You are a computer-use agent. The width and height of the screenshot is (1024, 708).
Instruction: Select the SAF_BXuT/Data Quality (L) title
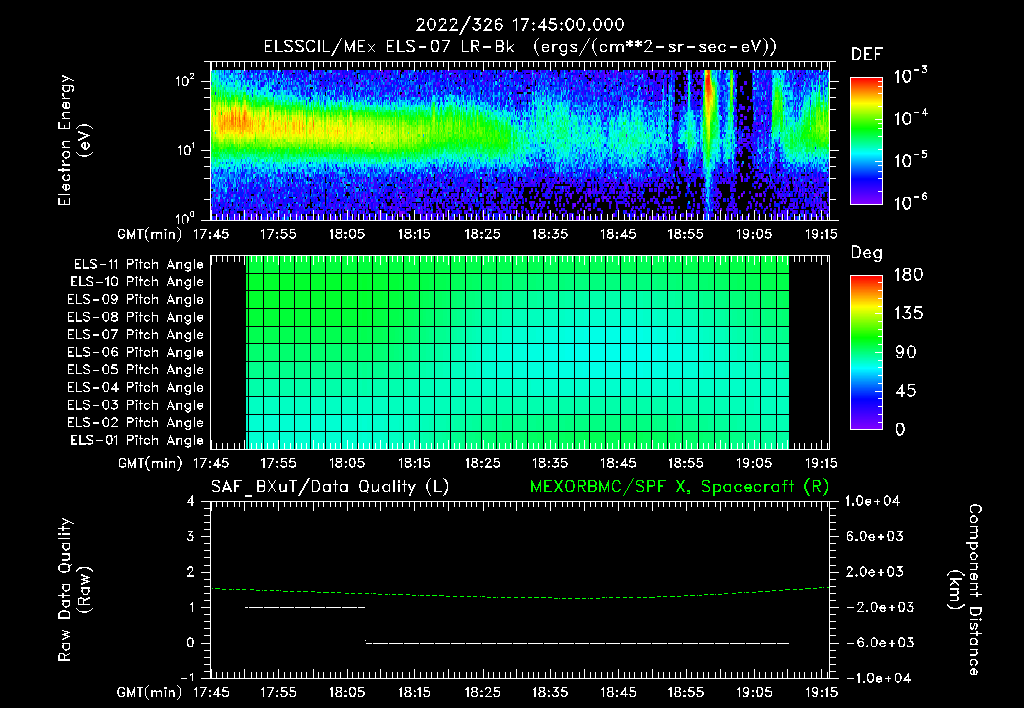pos(330,487)
